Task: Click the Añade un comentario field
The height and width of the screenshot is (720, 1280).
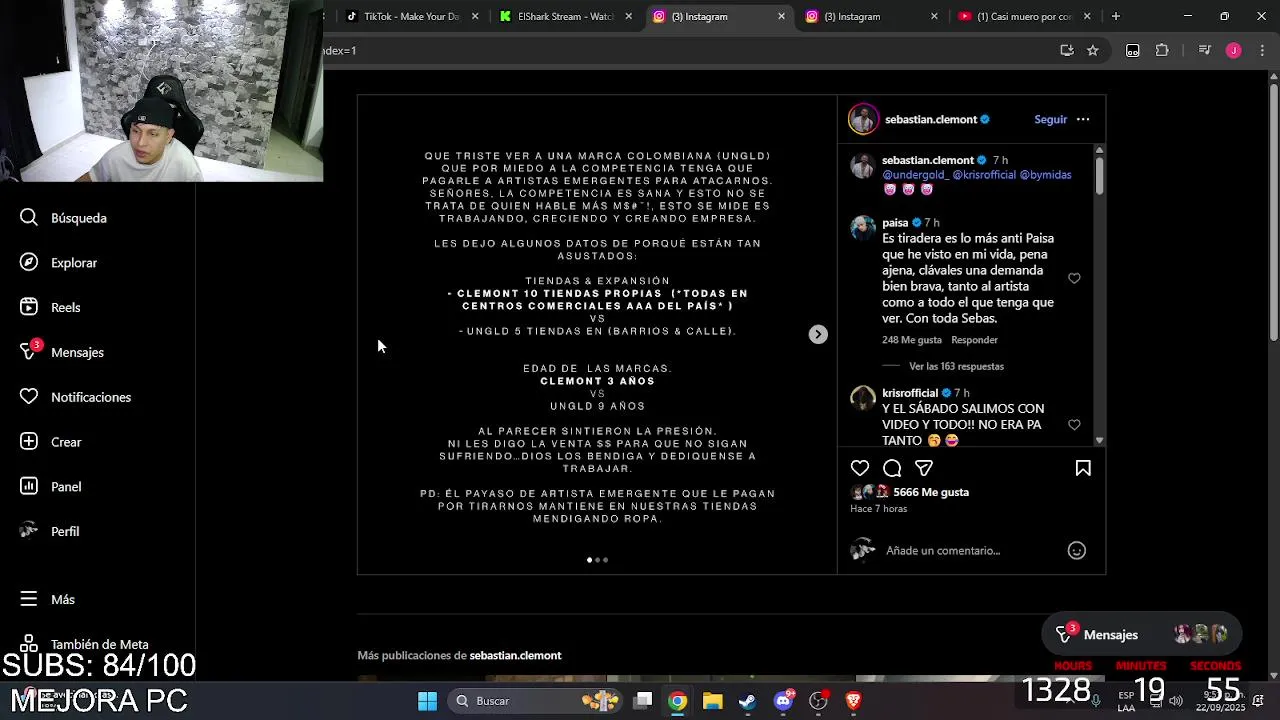Action: point(943,551)
